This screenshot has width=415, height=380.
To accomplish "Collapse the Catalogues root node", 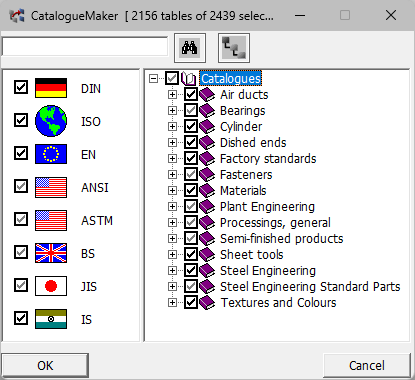I will 153,79.
